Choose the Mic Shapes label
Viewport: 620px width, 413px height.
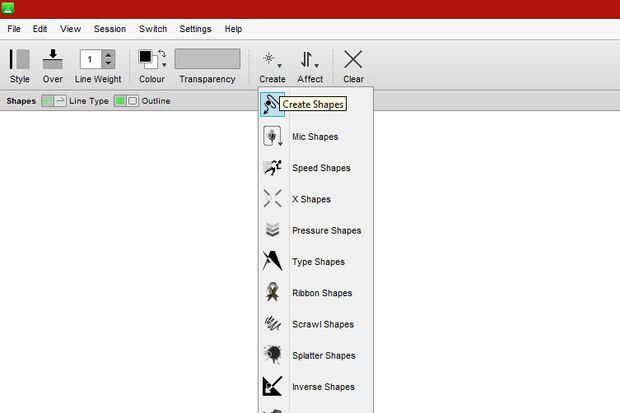click(x=315, y=137)
